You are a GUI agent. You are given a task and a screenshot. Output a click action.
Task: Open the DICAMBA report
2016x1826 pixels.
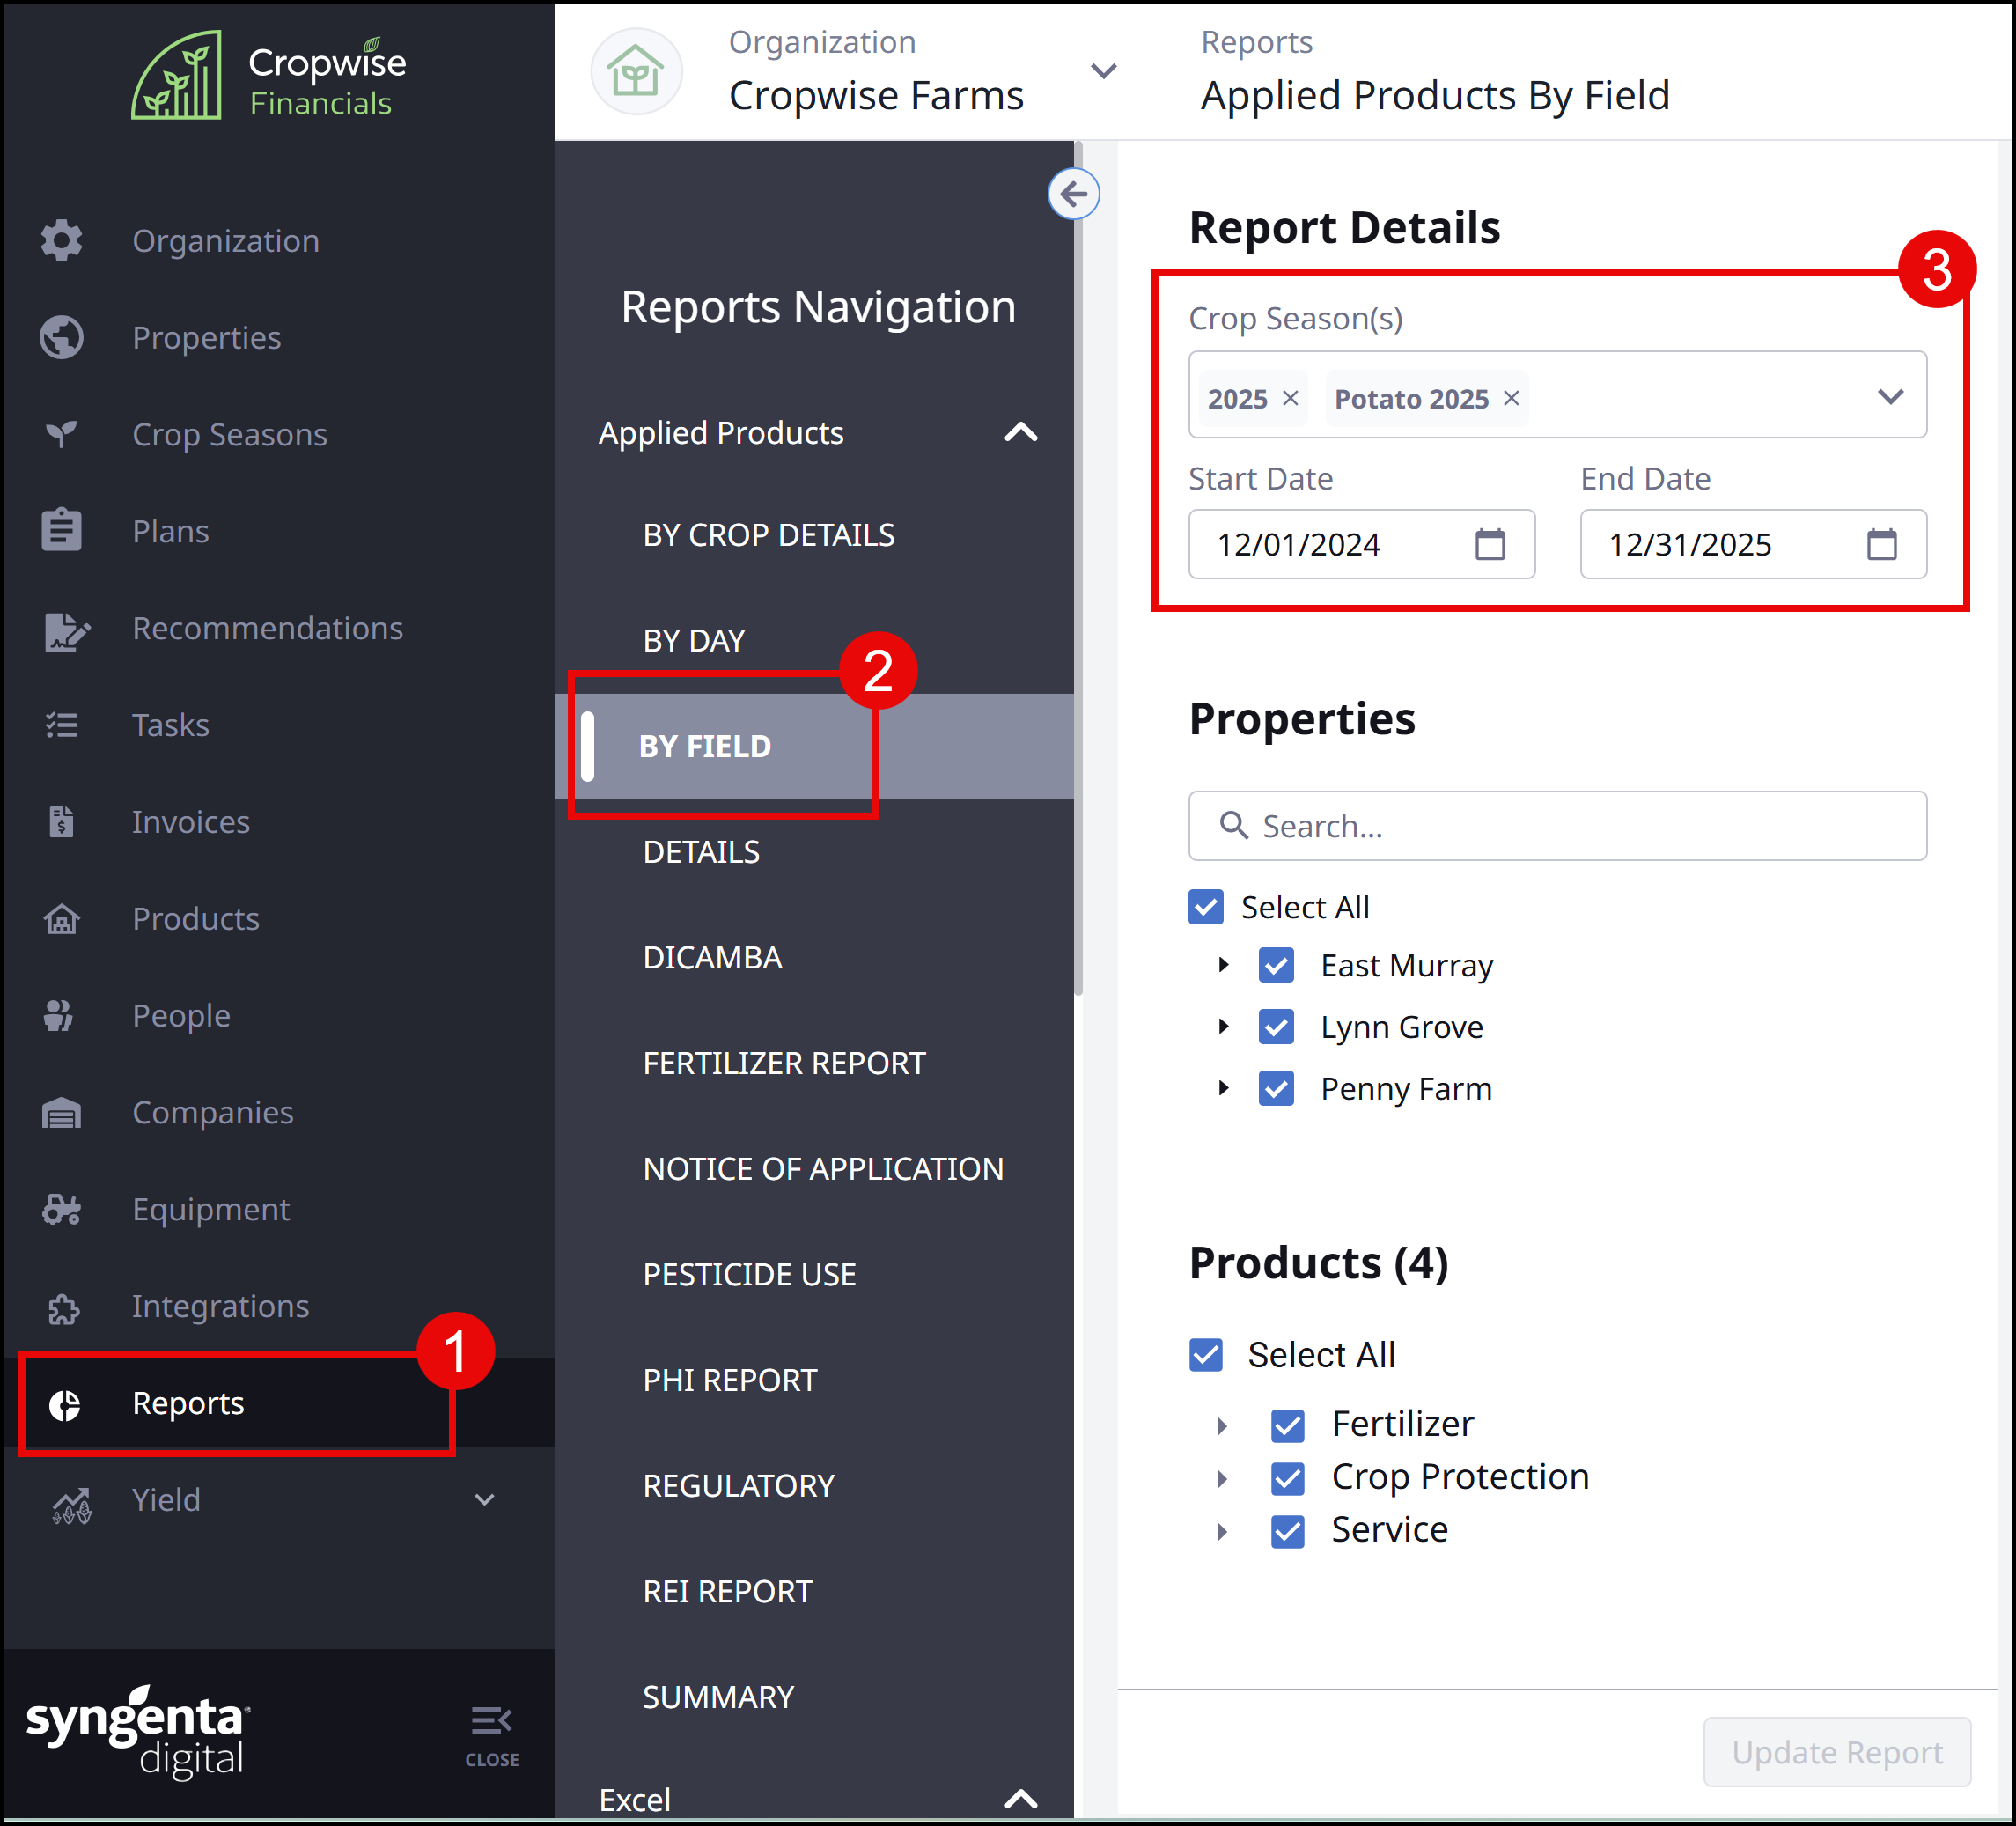coord(712,958)
